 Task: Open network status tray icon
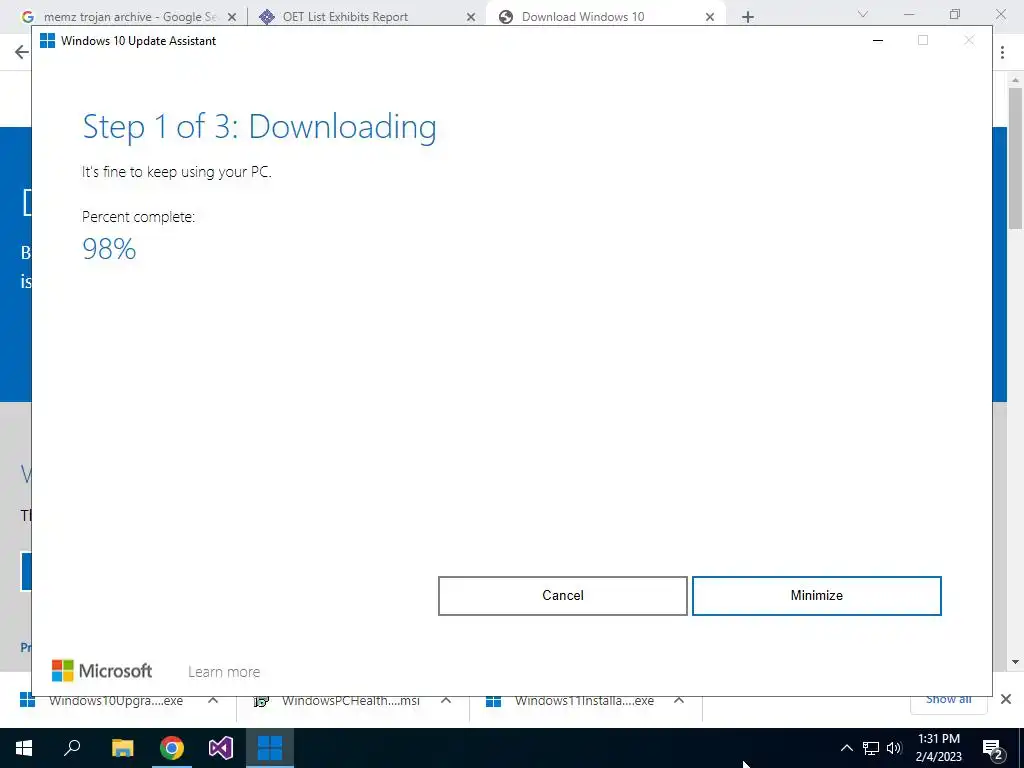point(871,748)
